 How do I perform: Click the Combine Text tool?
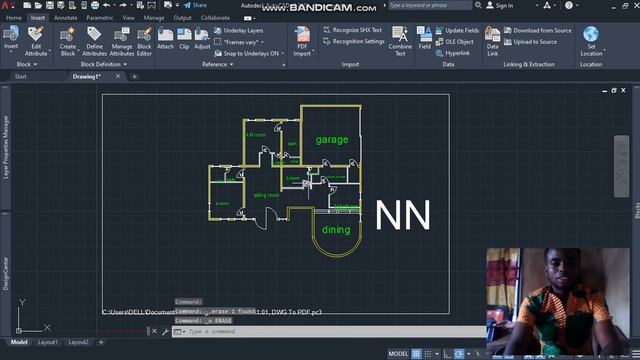[x=400, y=41]
